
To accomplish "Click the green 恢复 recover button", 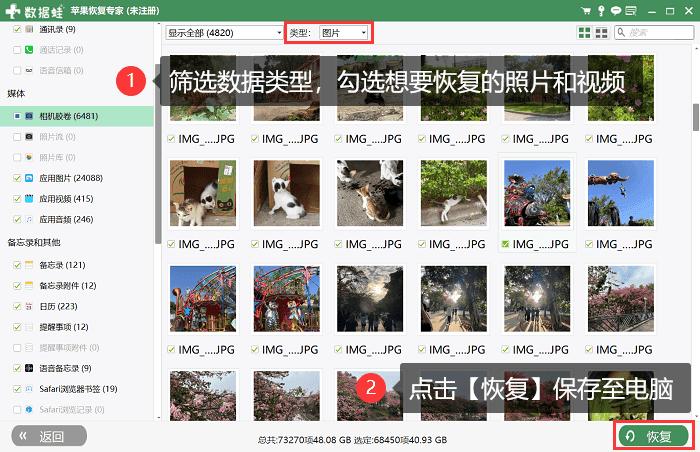I will (x=653, y=436).
